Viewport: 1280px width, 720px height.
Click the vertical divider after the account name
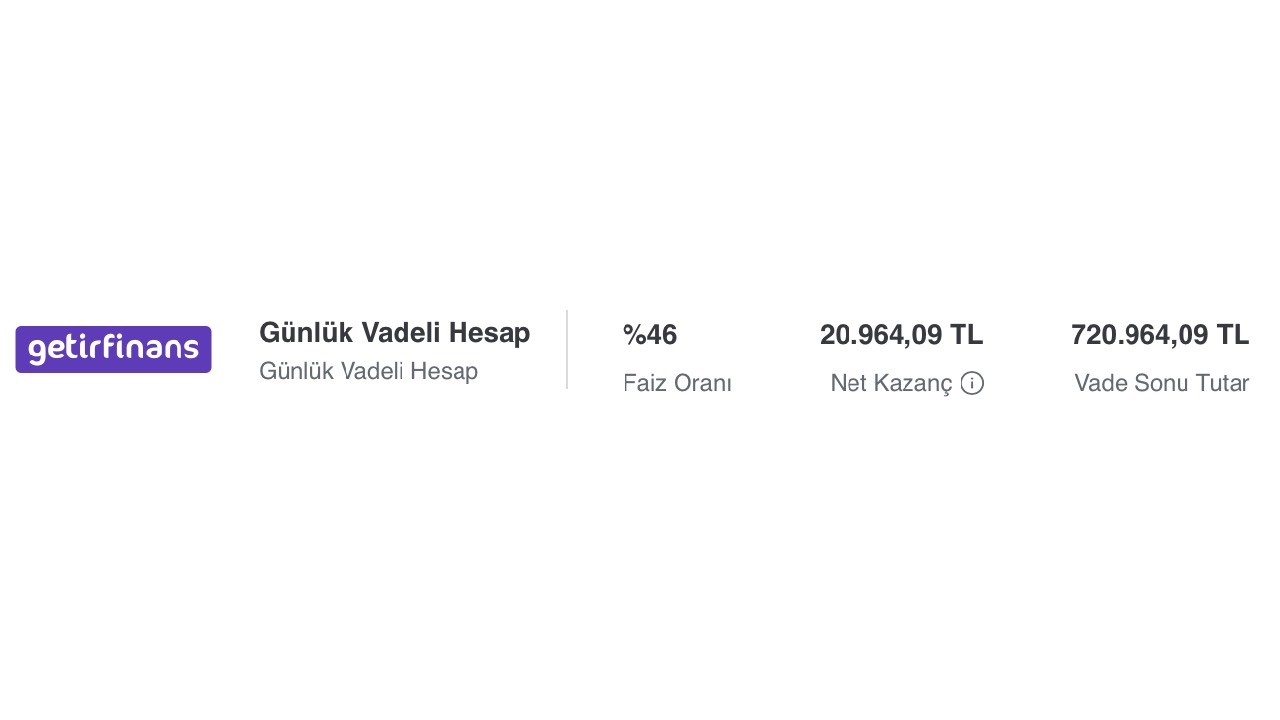coord(567,349)
